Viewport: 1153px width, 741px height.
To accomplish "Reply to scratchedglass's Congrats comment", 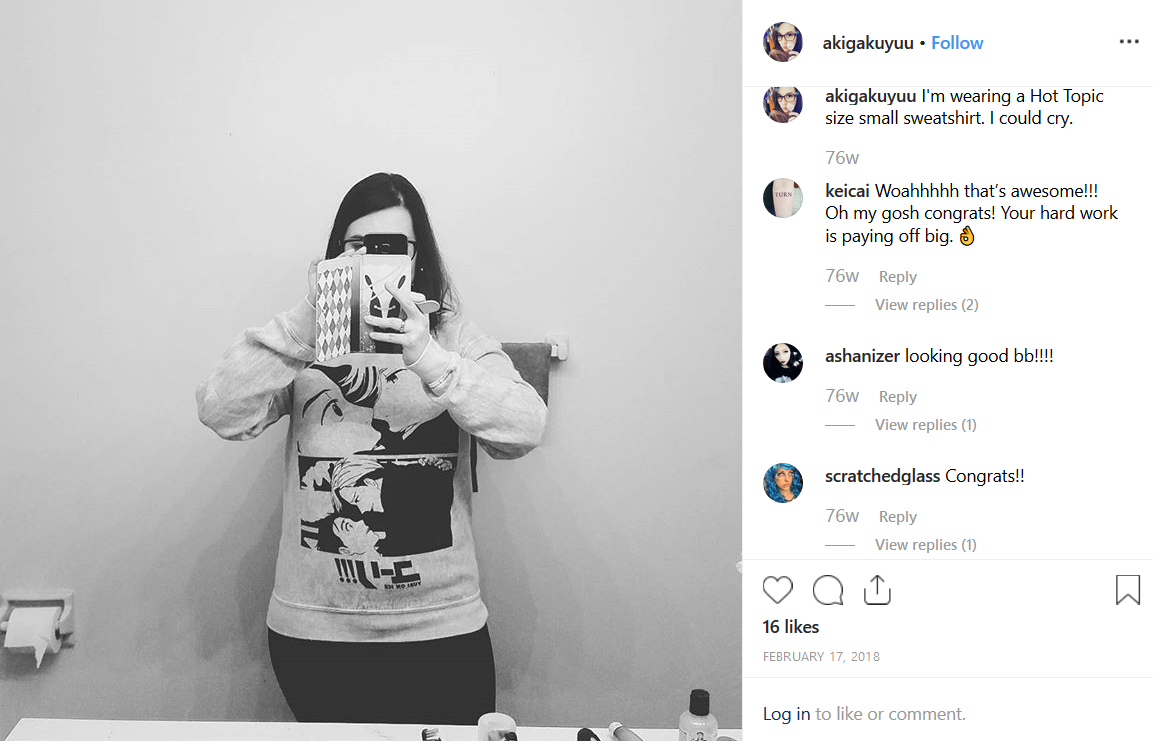I will click(x=898, y=516).
